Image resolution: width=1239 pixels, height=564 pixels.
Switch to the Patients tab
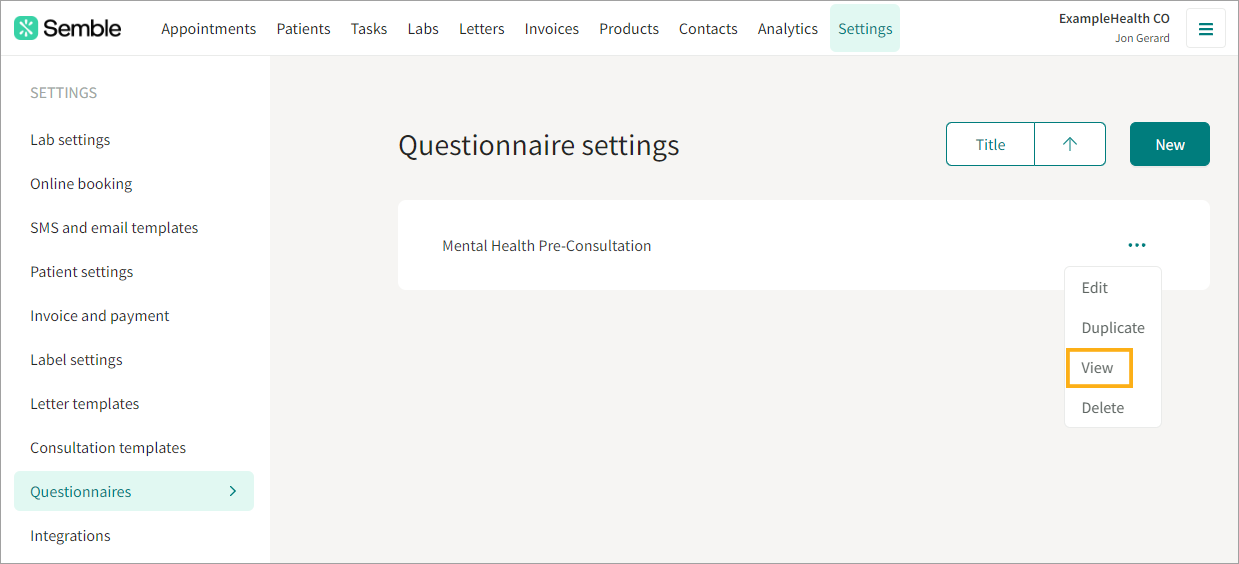pyautogui.click(x=304, y=29)
